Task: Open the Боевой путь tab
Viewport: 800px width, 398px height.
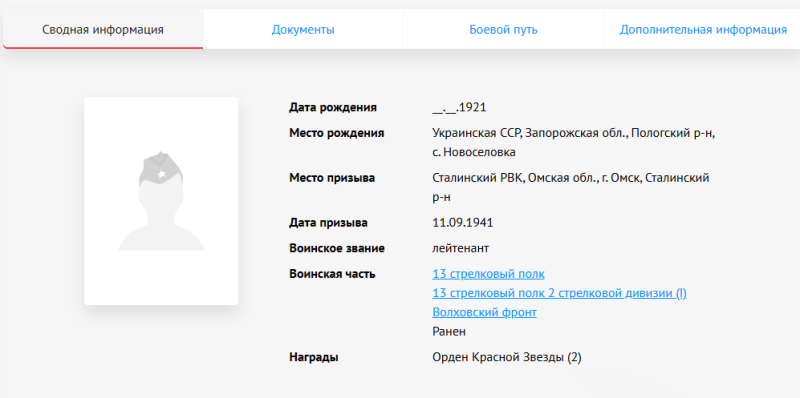Action: [503, 30]
